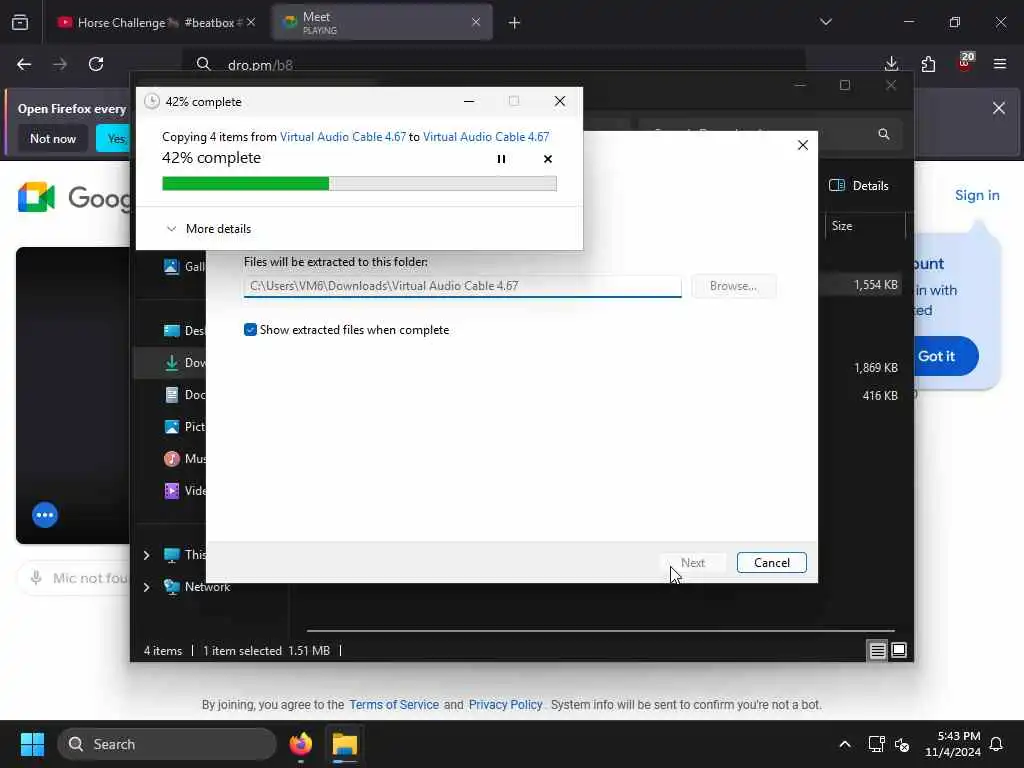Open Meet more options three-dot button
Viewport: 1024px width, 768px height.
45,515
